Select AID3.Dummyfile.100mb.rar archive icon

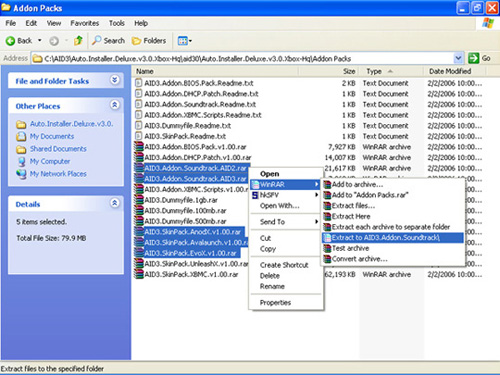pyautogui.click(x=139, y=211)
